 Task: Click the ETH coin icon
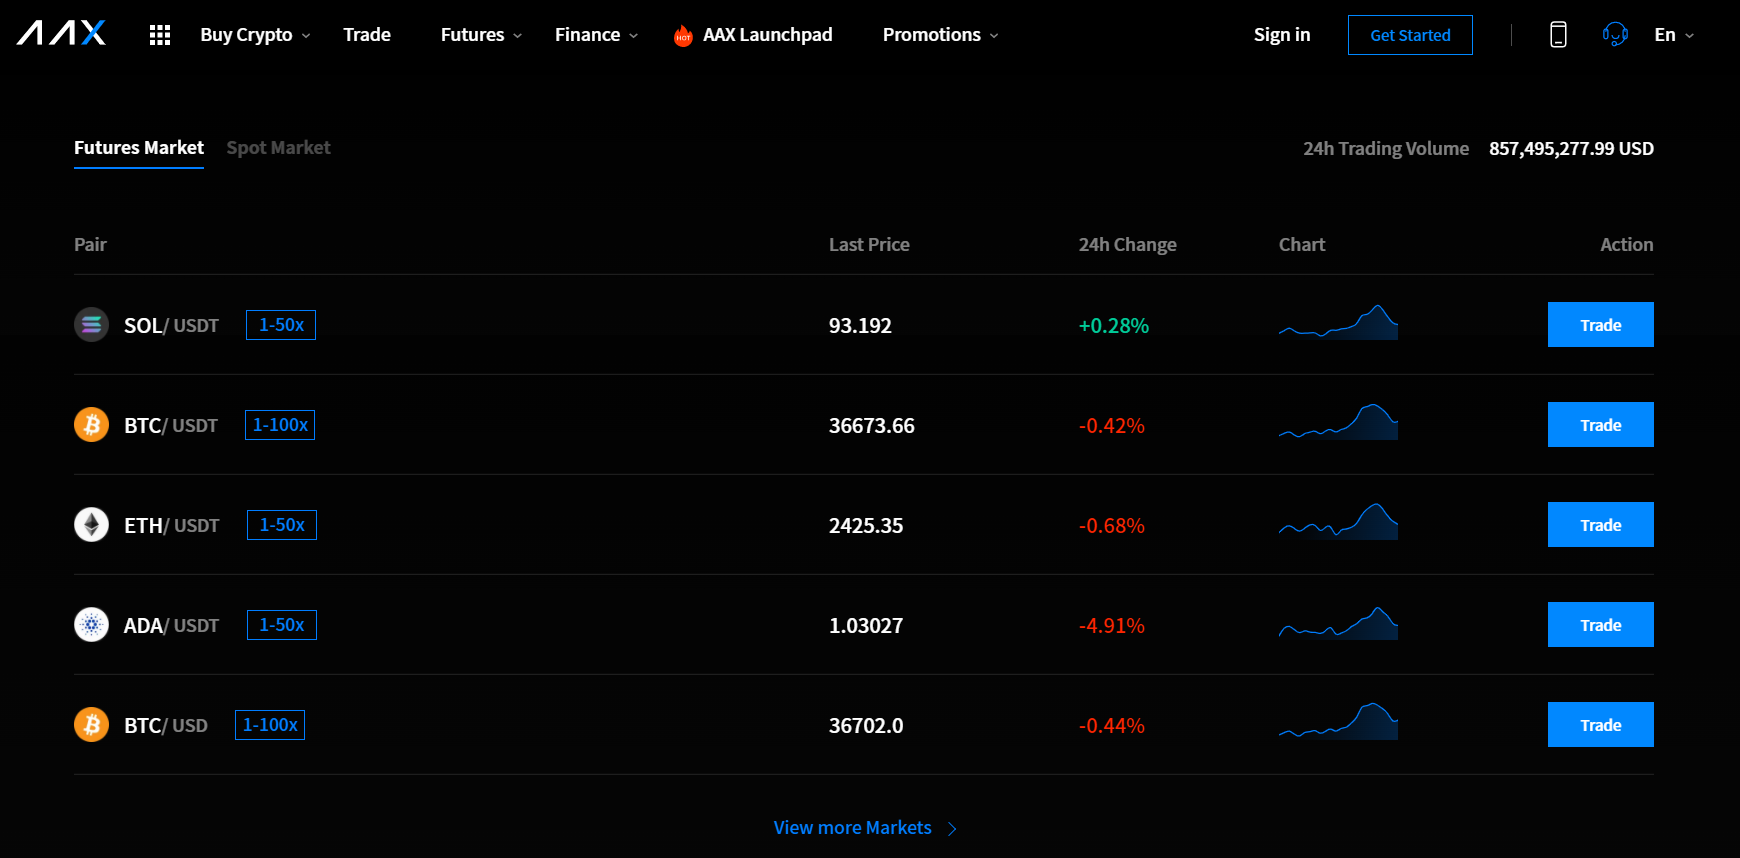click(x=91, y=525)
